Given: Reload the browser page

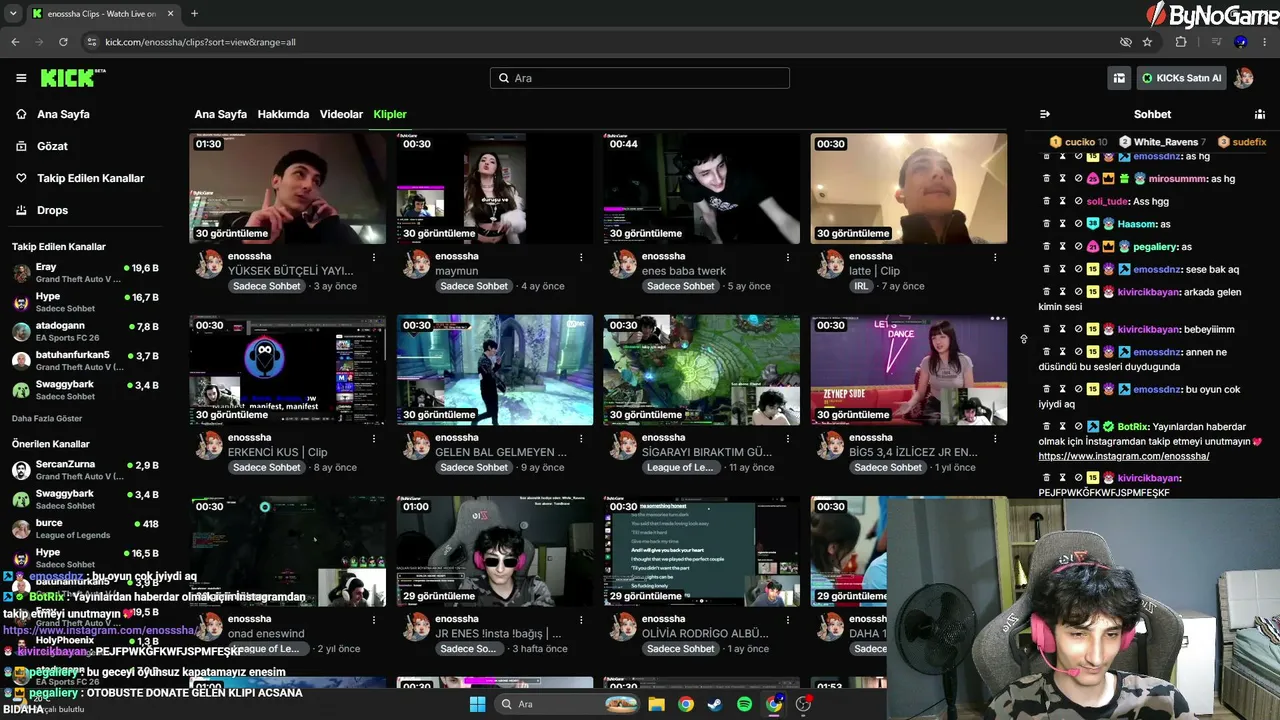Looking at the screenshot, I should (63, 42).
